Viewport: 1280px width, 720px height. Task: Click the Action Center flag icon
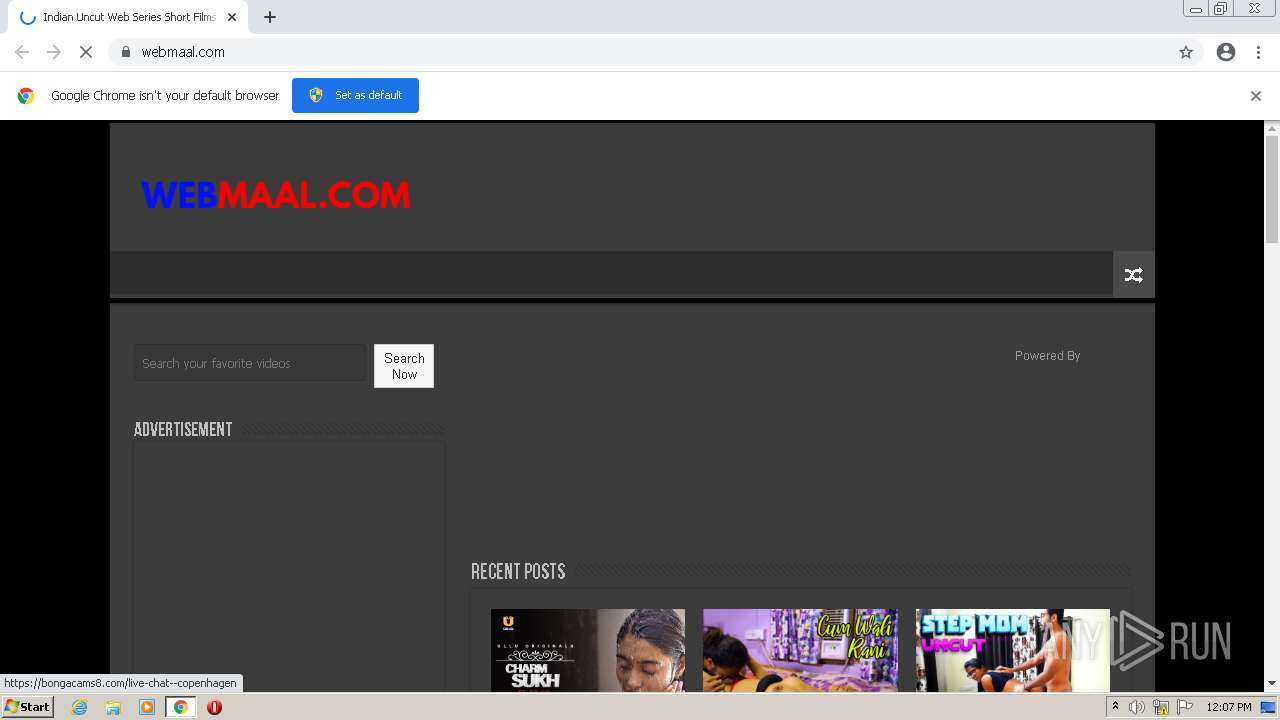coord(1185,707)
